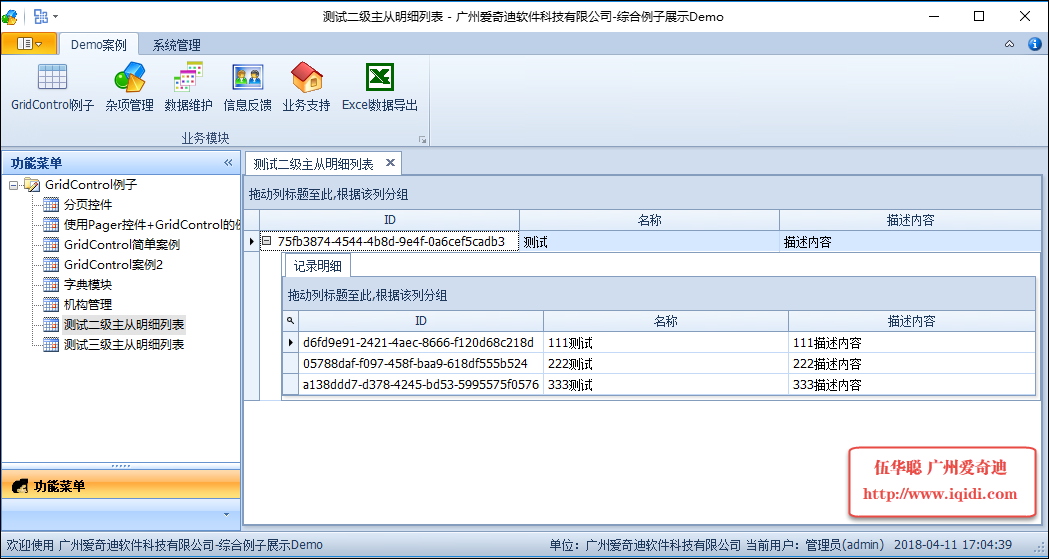The height and width of the screenshot is (559, 1049).
Task: Open 分页控件 tree item
Action: point(88,205)
